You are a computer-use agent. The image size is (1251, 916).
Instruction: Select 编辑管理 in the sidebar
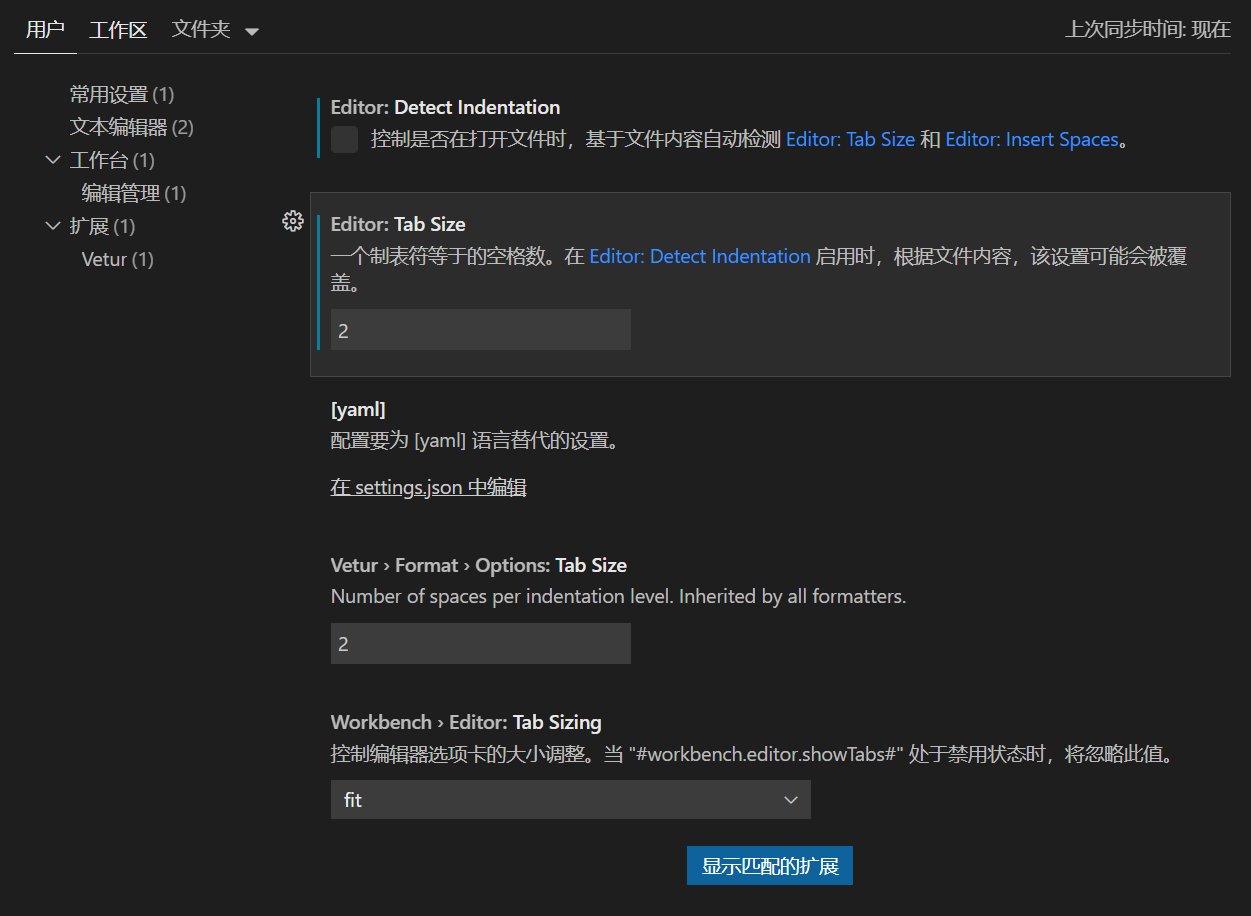click(133, 193)
